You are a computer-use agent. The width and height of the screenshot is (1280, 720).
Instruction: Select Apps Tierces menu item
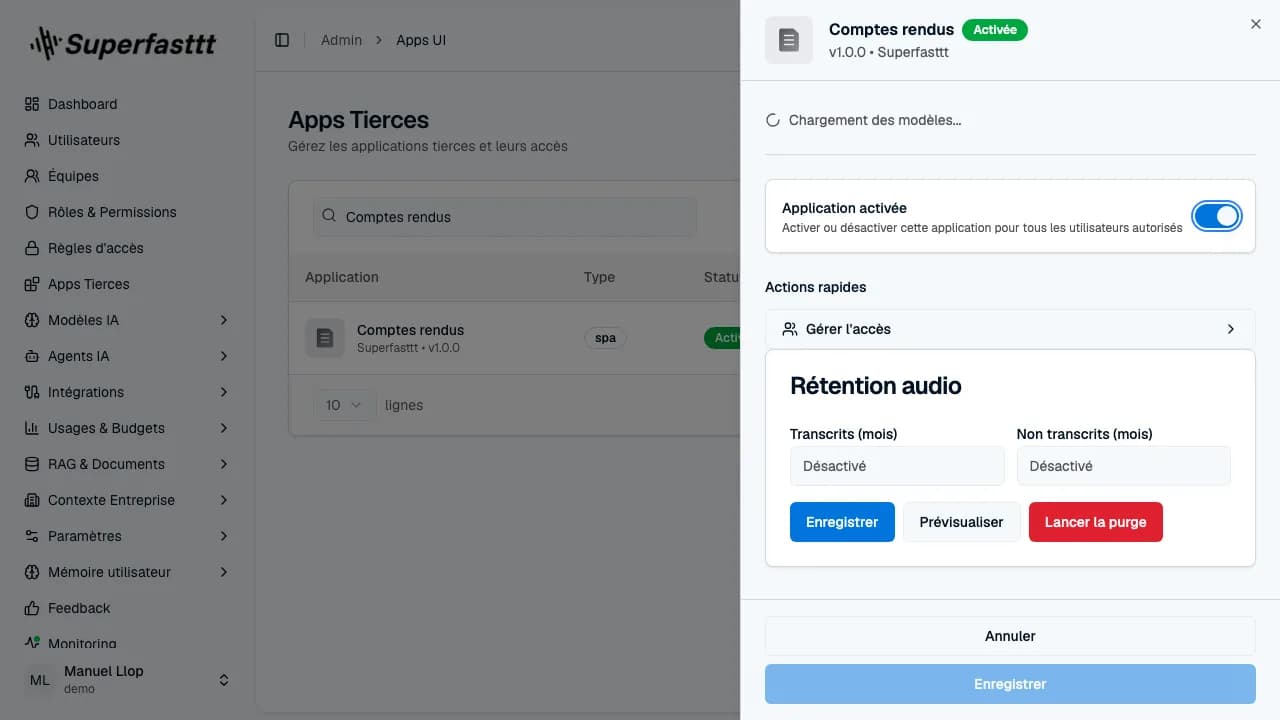[128, 284]
